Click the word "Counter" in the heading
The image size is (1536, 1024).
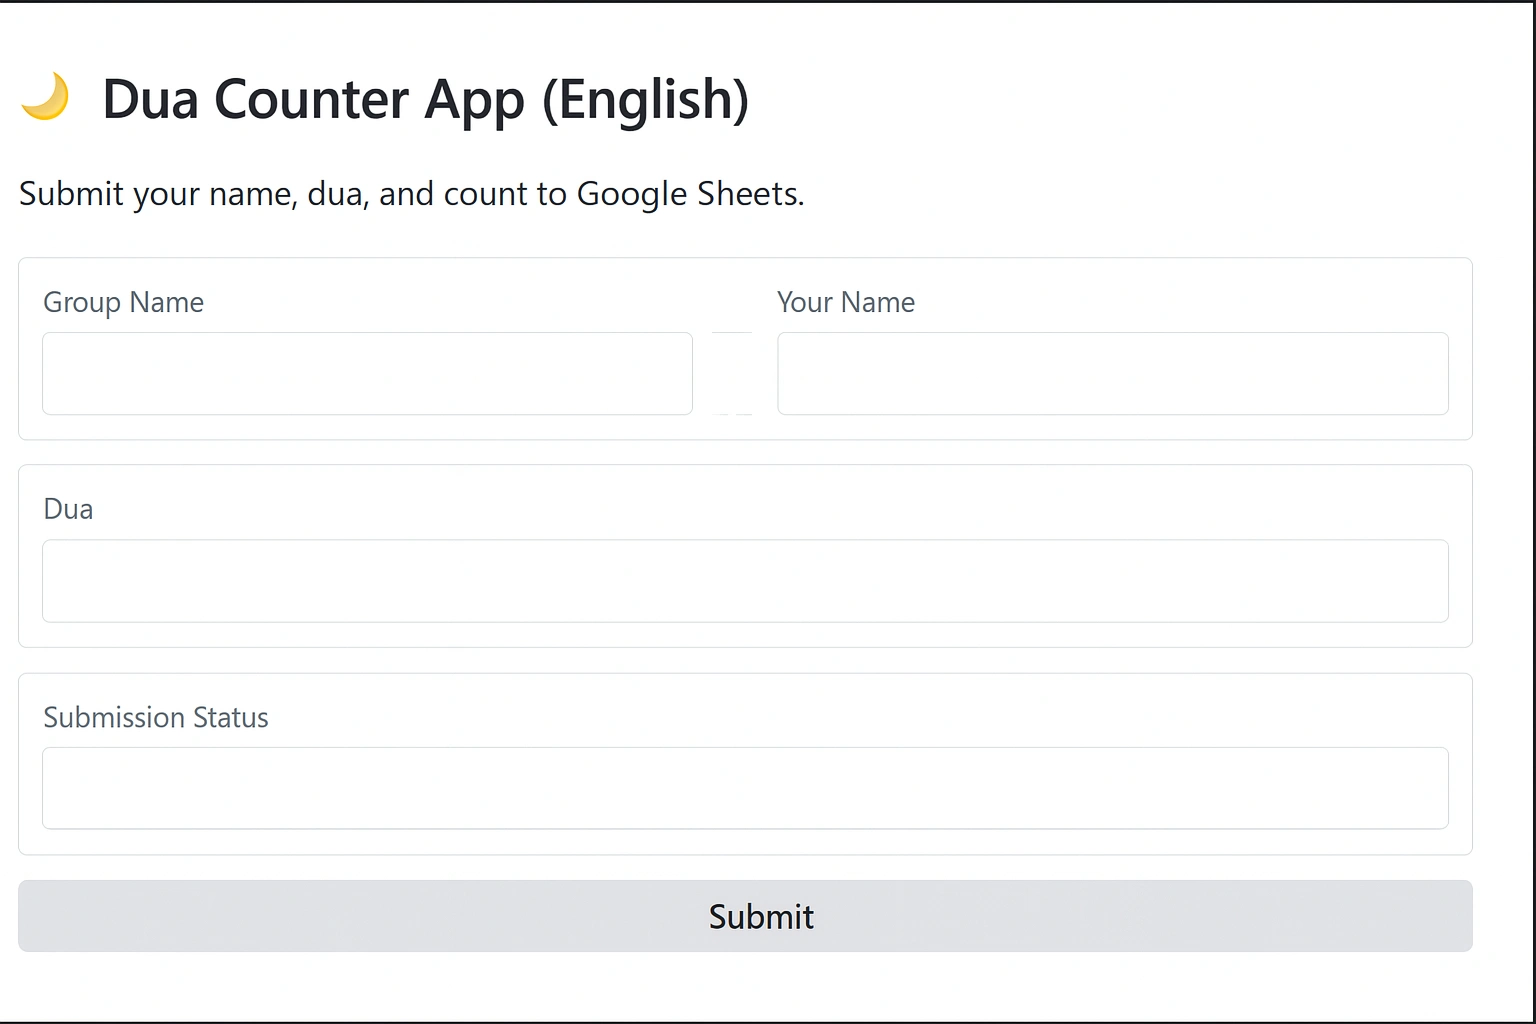[311, 99]
